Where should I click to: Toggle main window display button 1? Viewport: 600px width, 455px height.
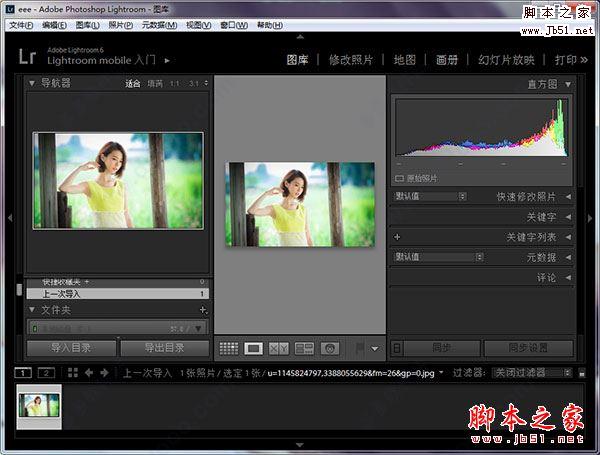click(x=23, y=373)
